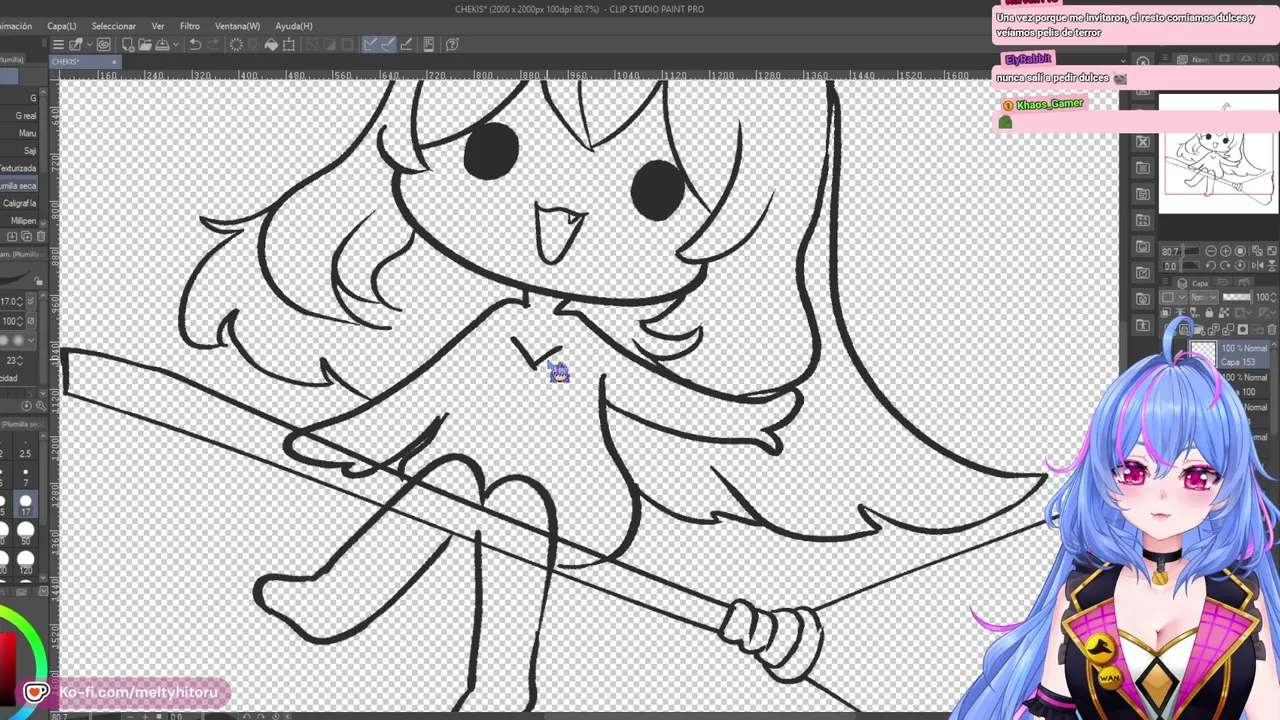Viewport: 1280px width, 720px height.
Task: Select the Caligrafía brush subtool
Action: (20, 203)
